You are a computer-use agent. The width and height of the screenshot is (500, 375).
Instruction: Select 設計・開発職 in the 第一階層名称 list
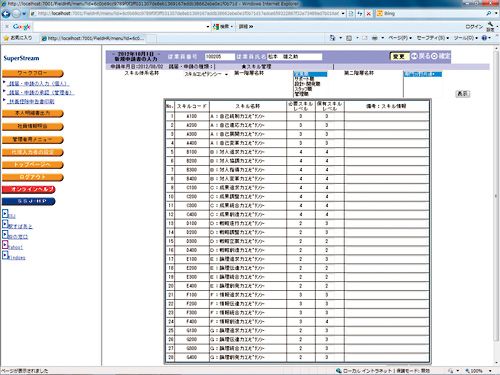click(307, 84)
